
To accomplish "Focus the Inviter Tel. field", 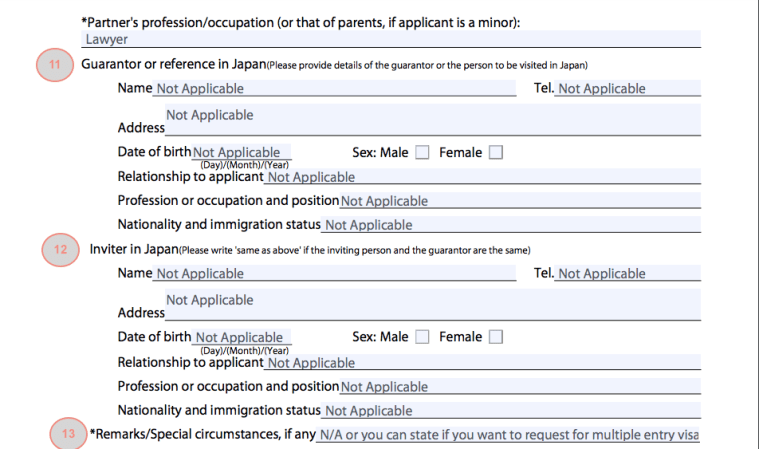I will coord(628,274).
